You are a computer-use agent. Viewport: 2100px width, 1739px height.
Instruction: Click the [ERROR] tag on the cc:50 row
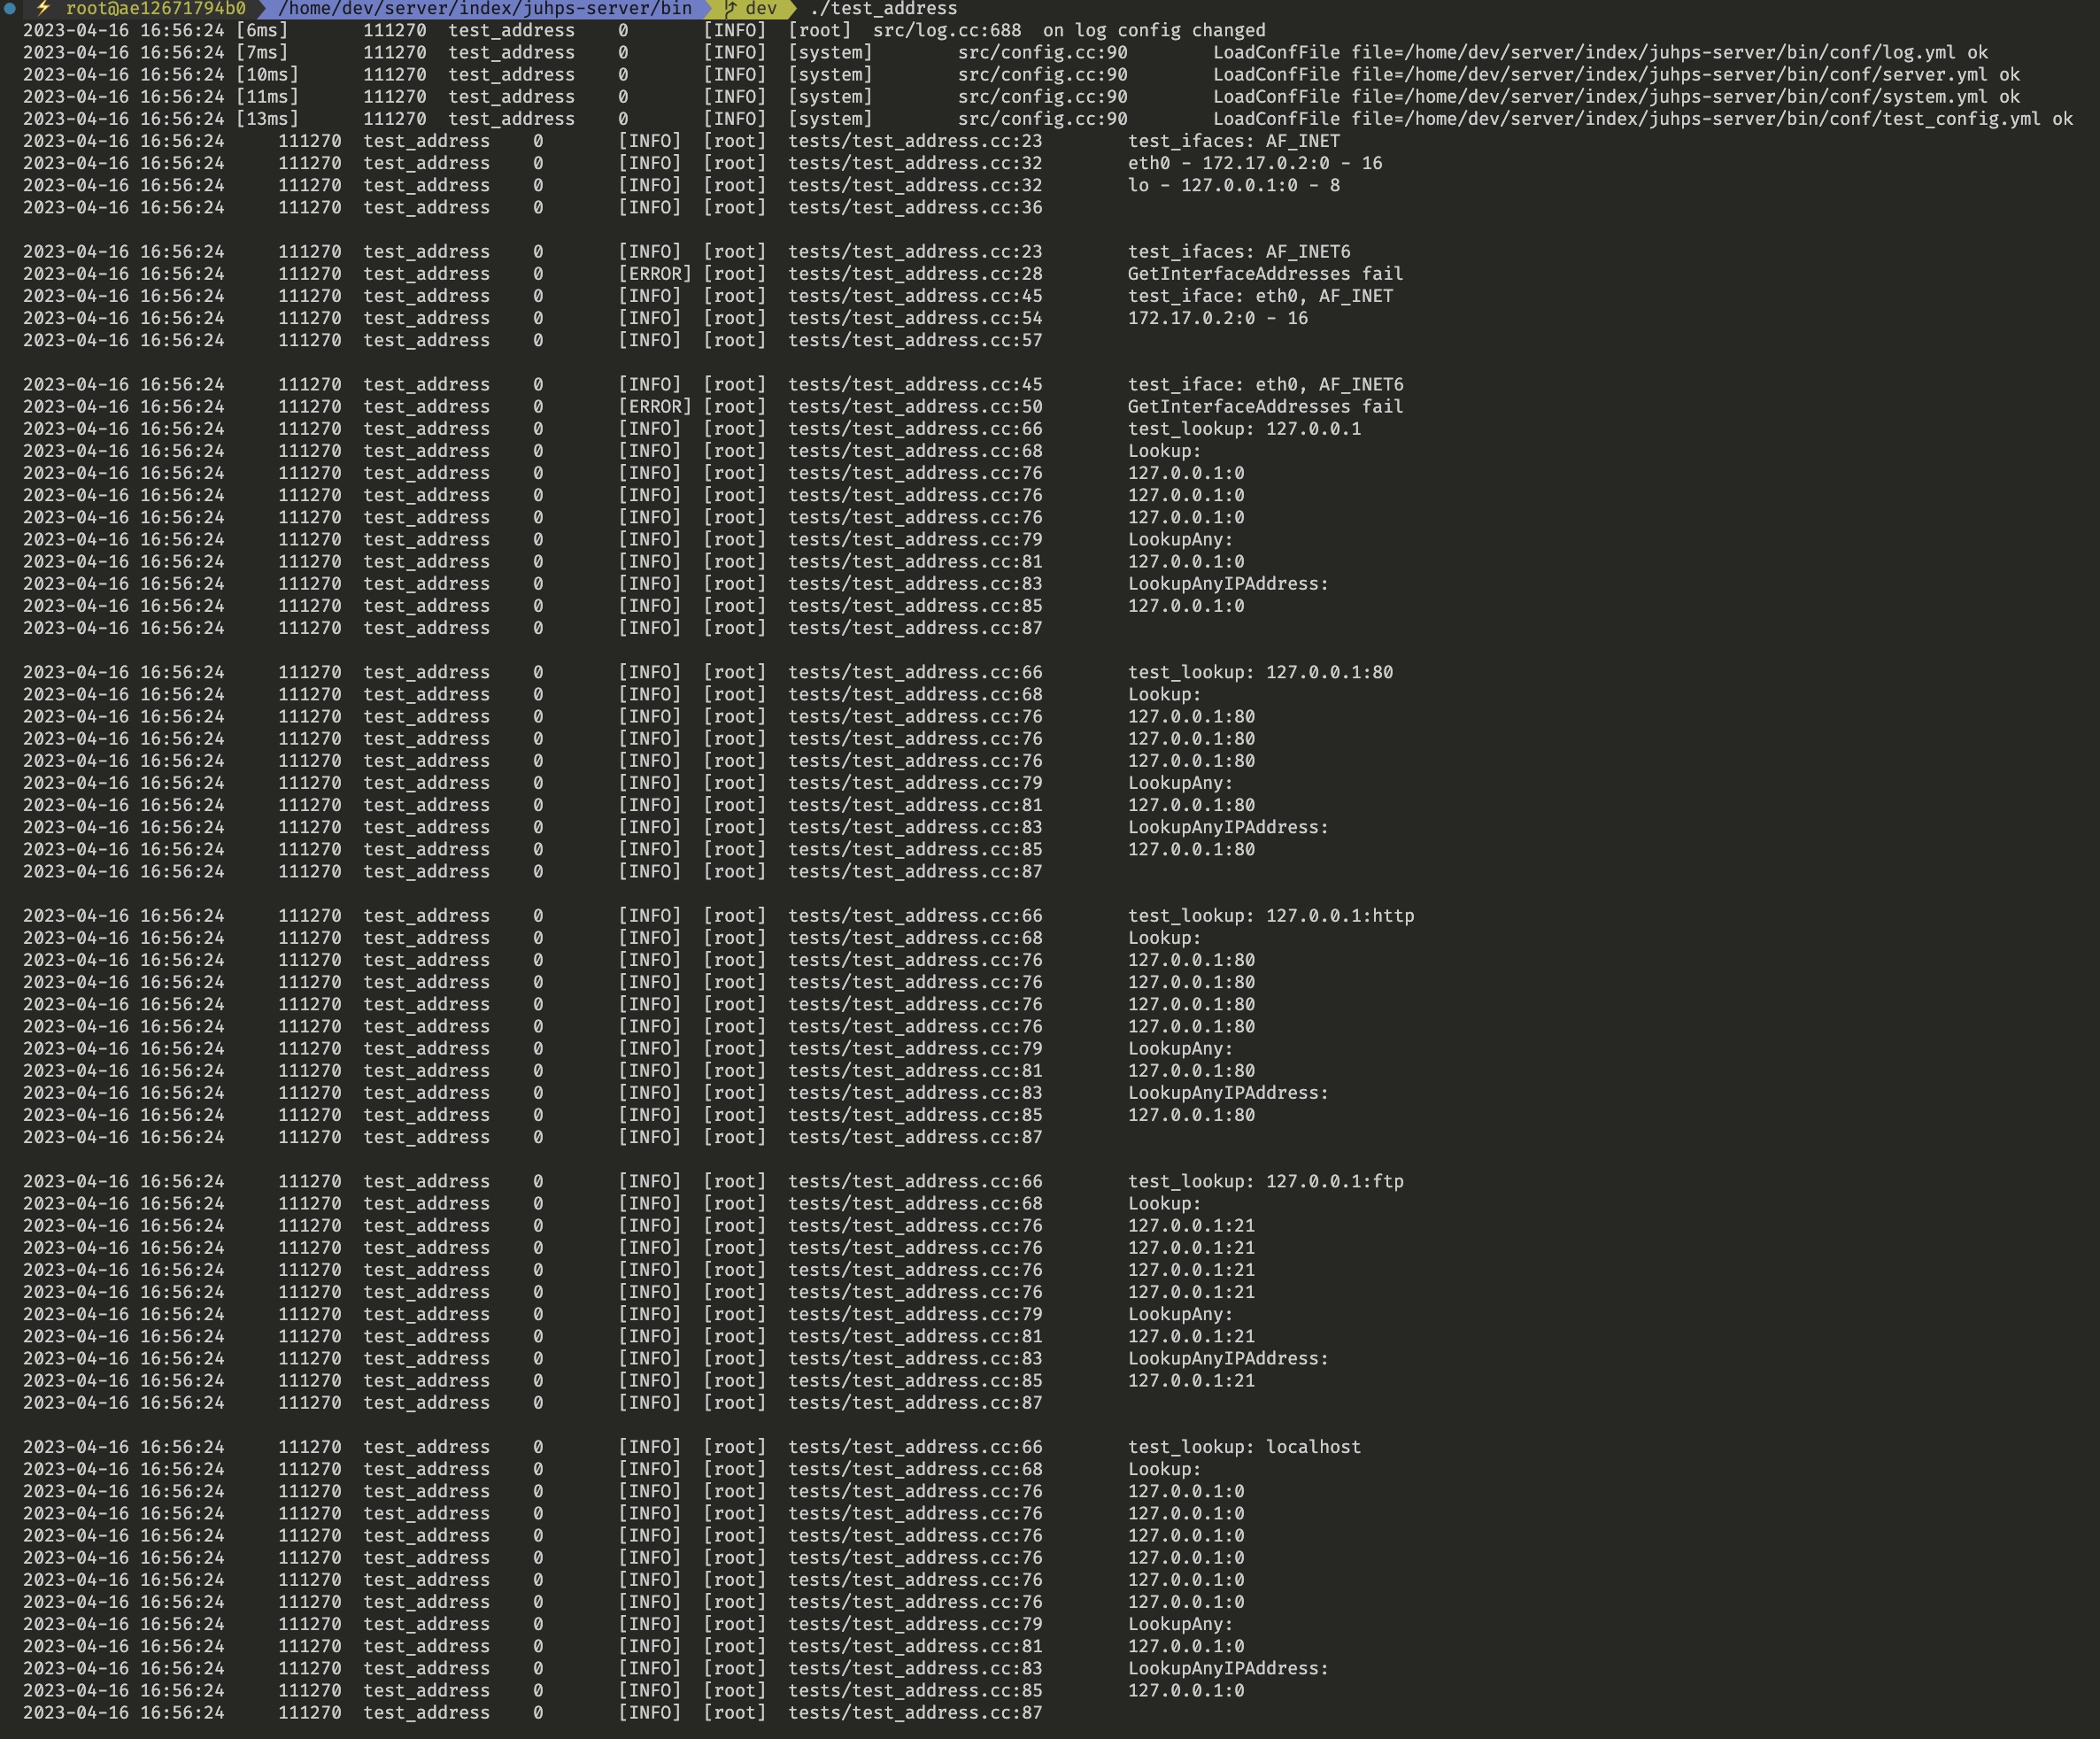point(655,407)
